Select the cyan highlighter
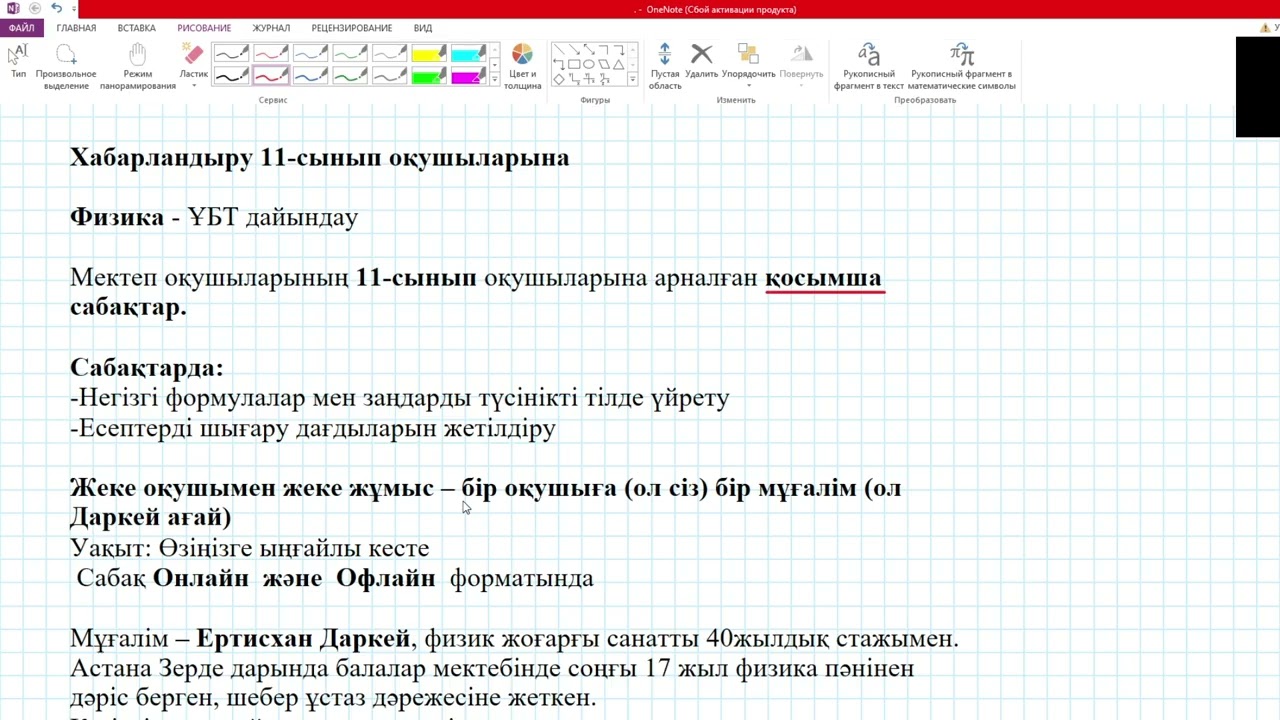The height and width of the screenshot is (720, 1280). 469,53
